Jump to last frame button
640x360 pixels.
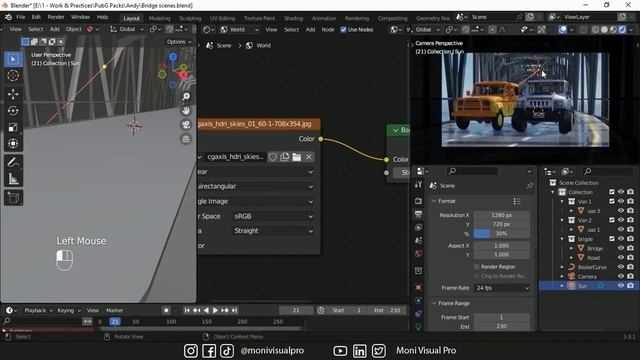[234, 311]
